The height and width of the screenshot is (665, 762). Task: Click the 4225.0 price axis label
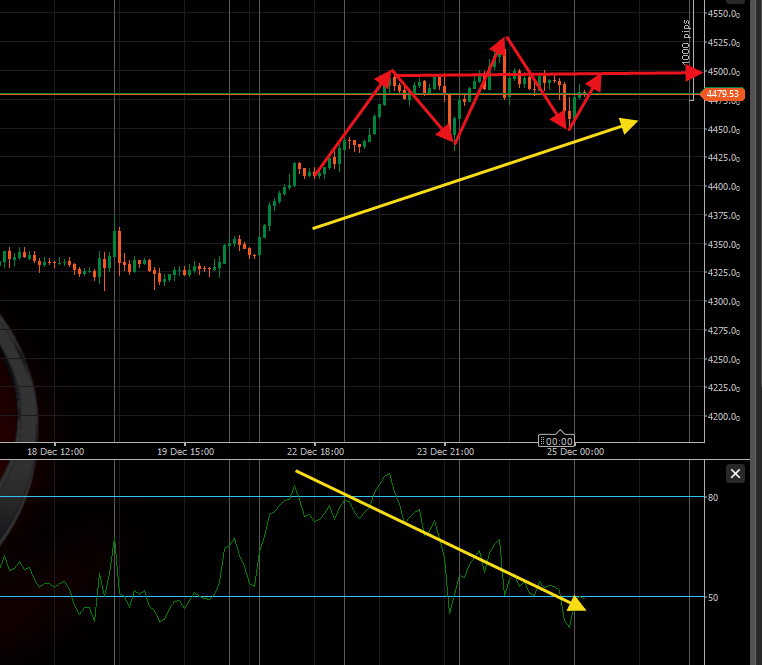pos(724,388)
